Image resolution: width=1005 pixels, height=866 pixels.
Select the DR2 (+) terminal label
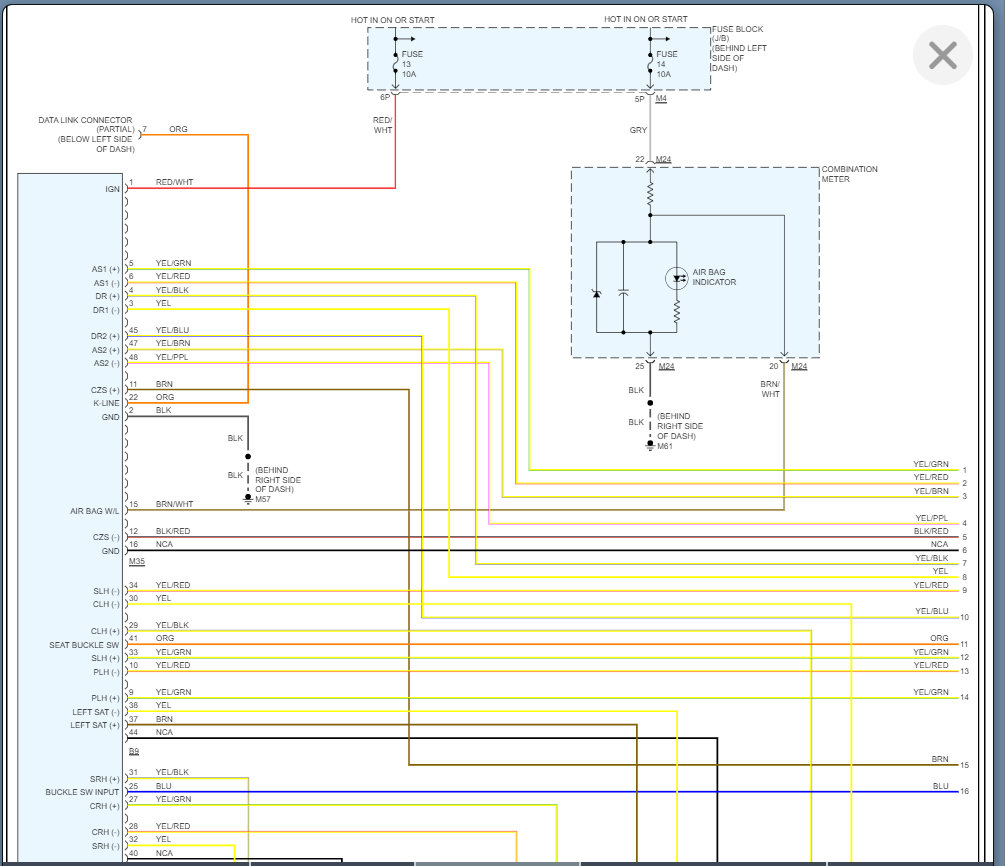tap(105, 336)
